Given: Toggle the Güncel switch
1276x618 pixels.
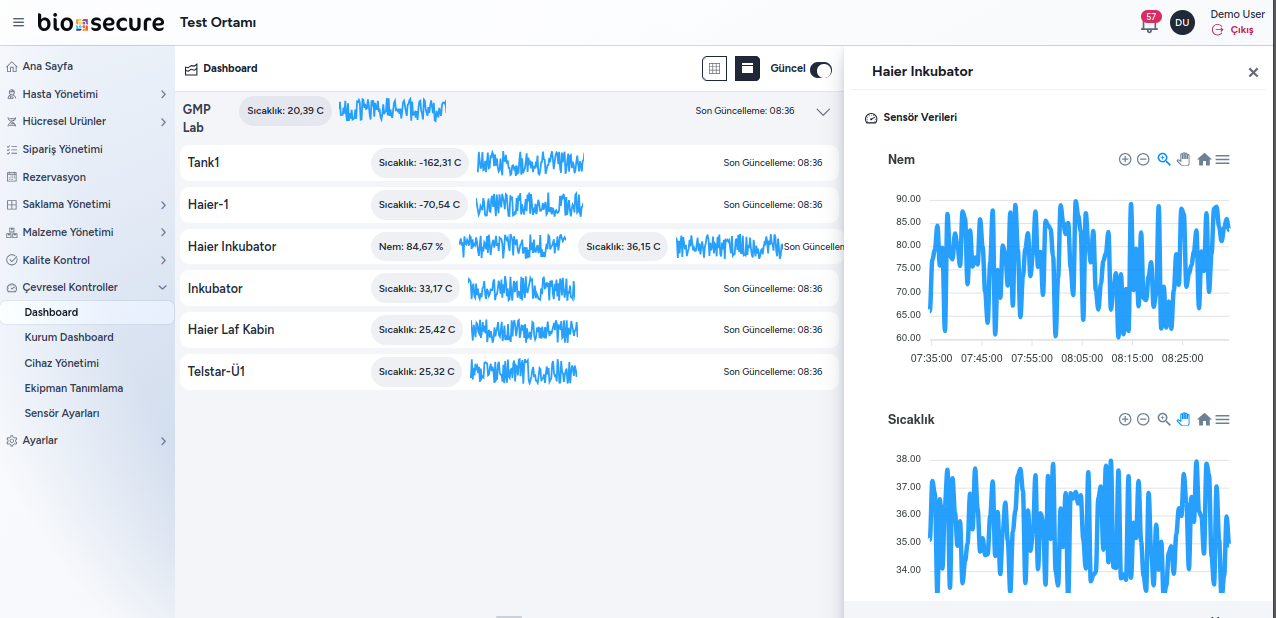Looking at the screenshot, I should point(821,69).
